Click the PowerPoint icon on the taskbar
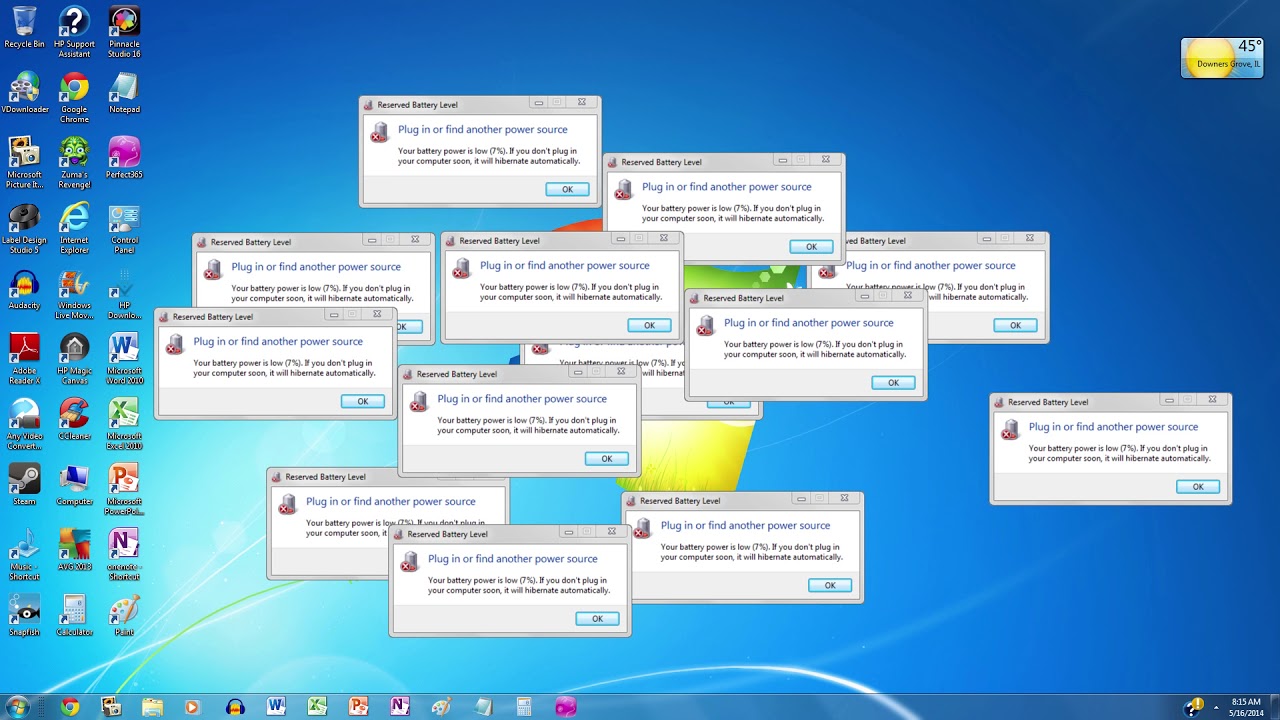1280x720 pixels. 358,707
